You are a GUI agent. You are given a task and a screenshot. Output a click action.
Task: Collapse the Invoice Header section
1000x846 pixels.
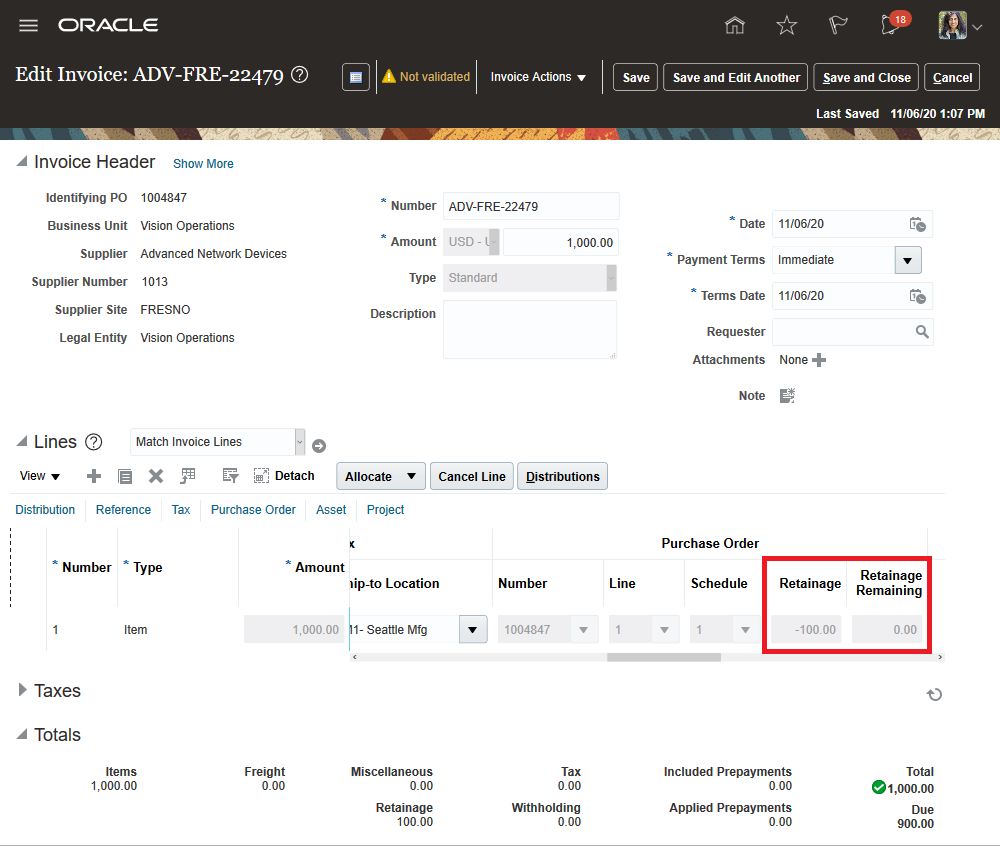(x=22, y=162)
